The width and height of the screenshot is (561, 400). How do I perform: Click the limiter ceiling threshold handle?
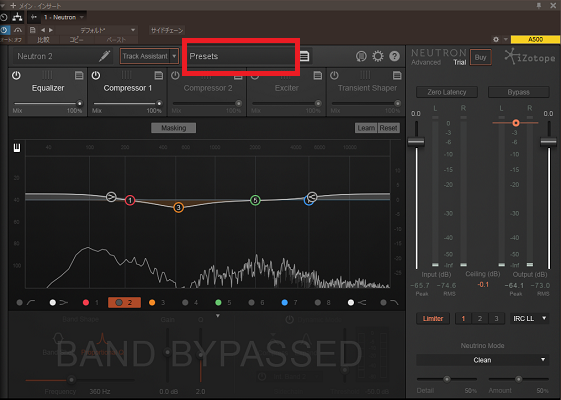516,123
